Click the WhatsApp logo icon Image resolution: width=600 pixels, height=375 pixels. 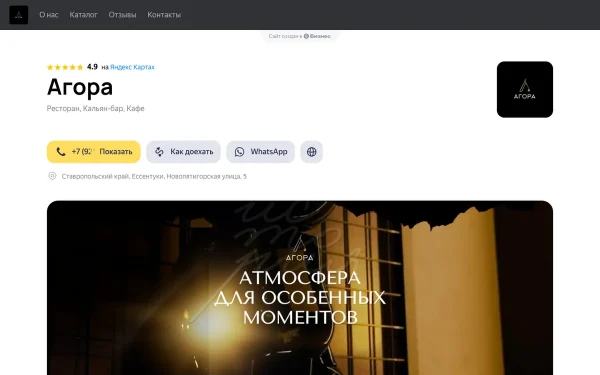[240, 152]
